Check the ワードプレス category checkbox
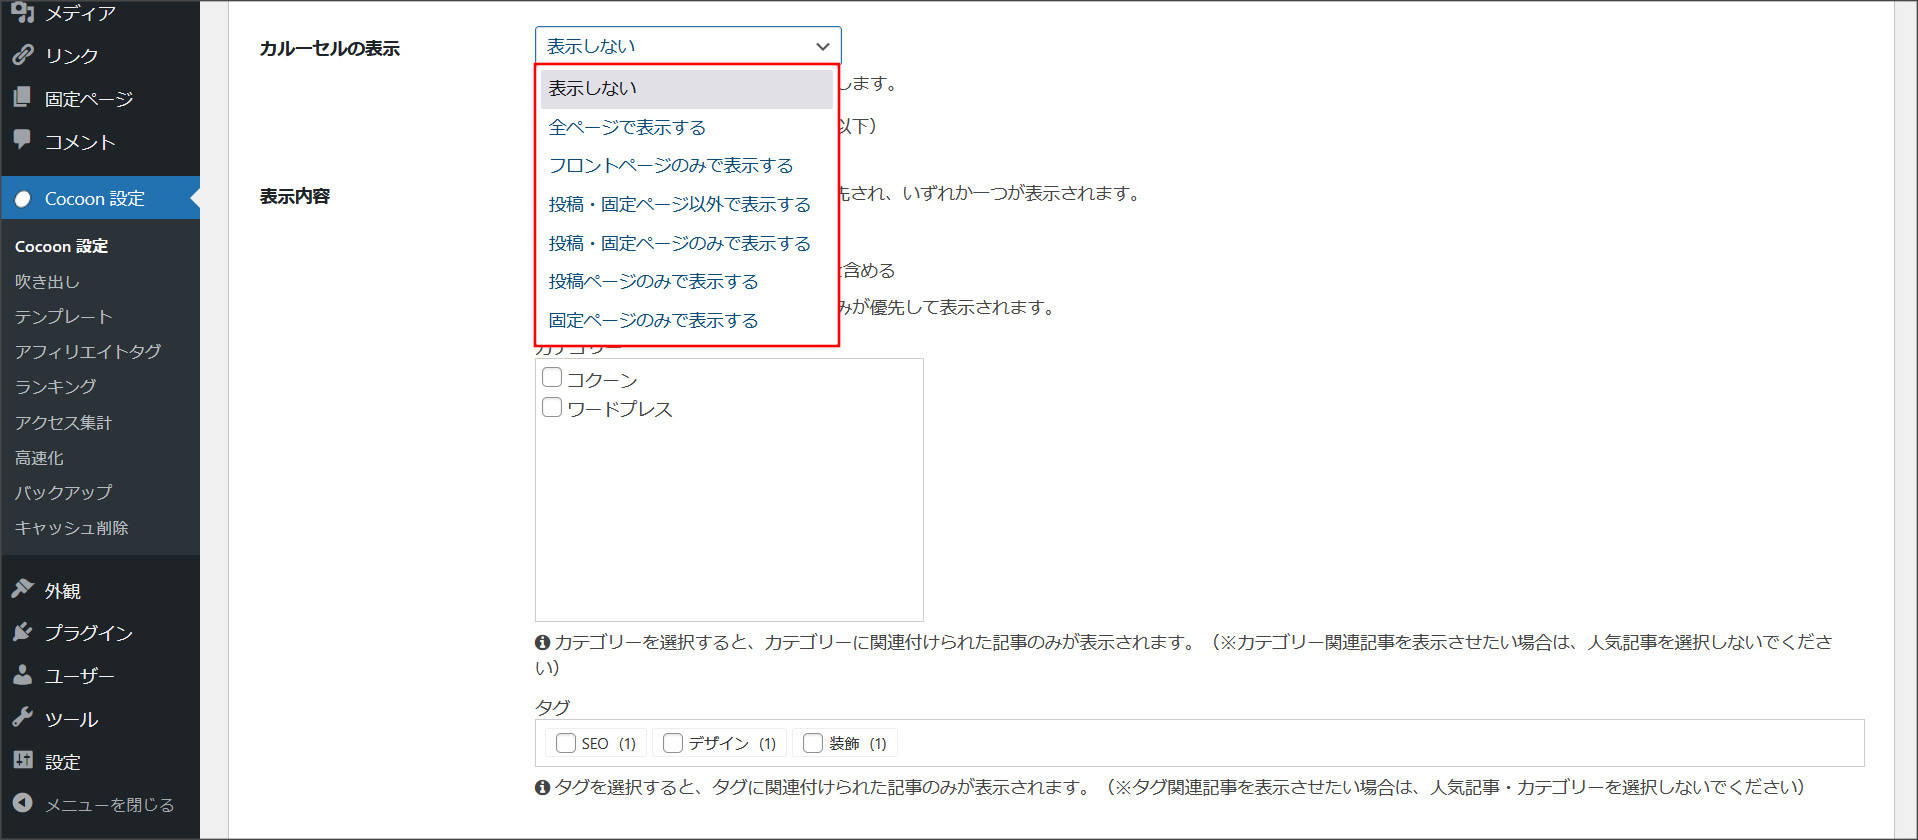 [552, 407]
